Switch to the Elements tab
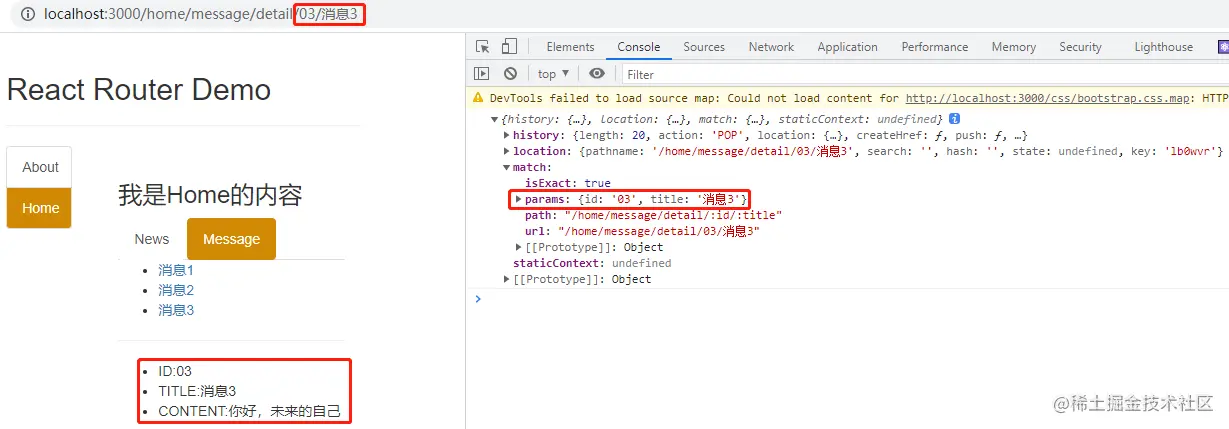 click(570, 47)
